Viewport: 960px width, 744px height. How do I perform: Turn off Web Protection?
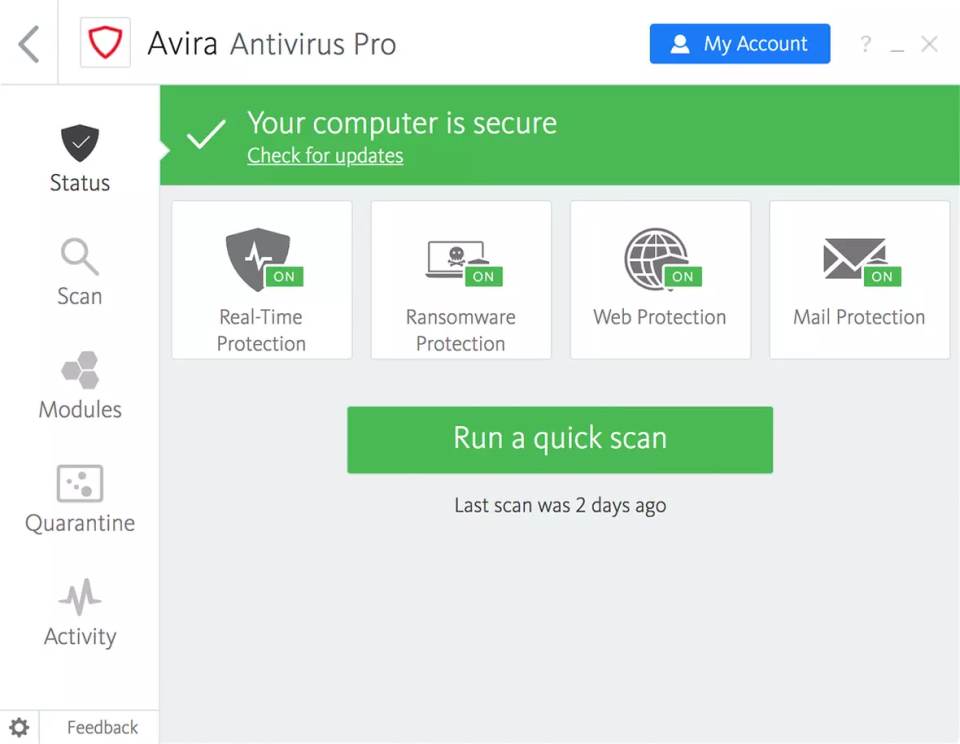pos(682,277)
